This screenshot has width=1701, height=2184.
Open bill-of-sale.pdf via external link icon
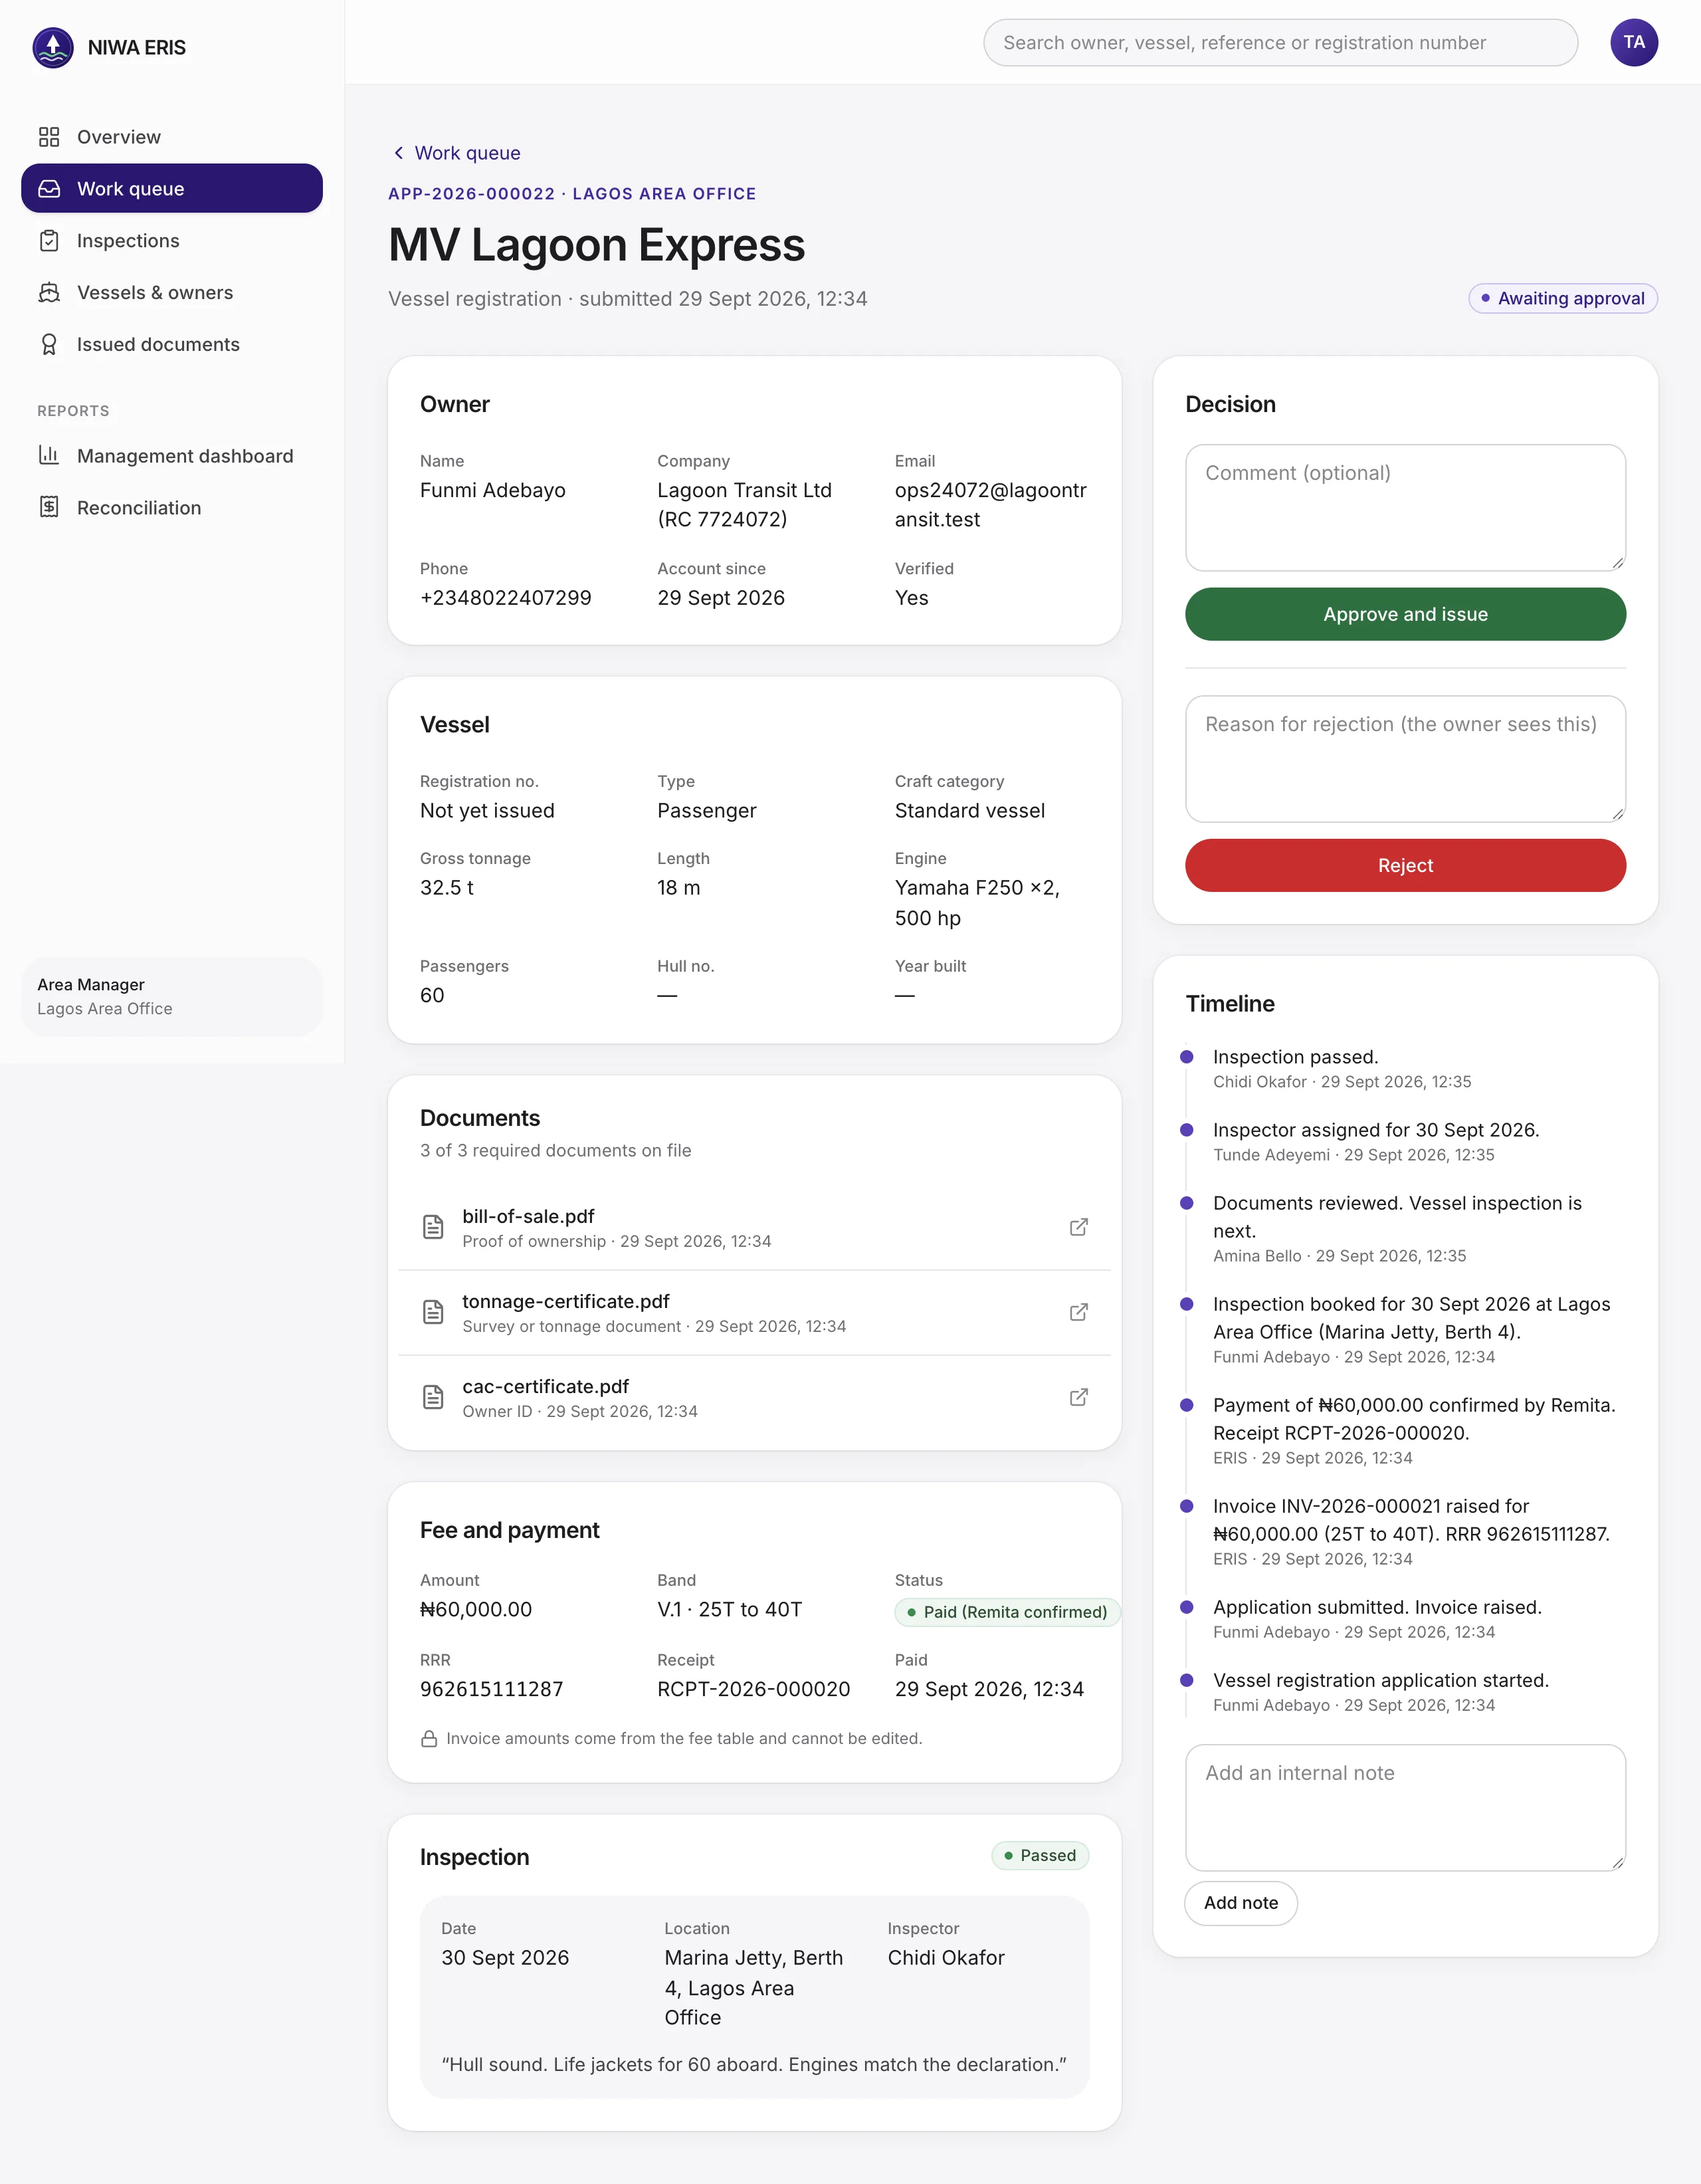coord(1078,1227)
